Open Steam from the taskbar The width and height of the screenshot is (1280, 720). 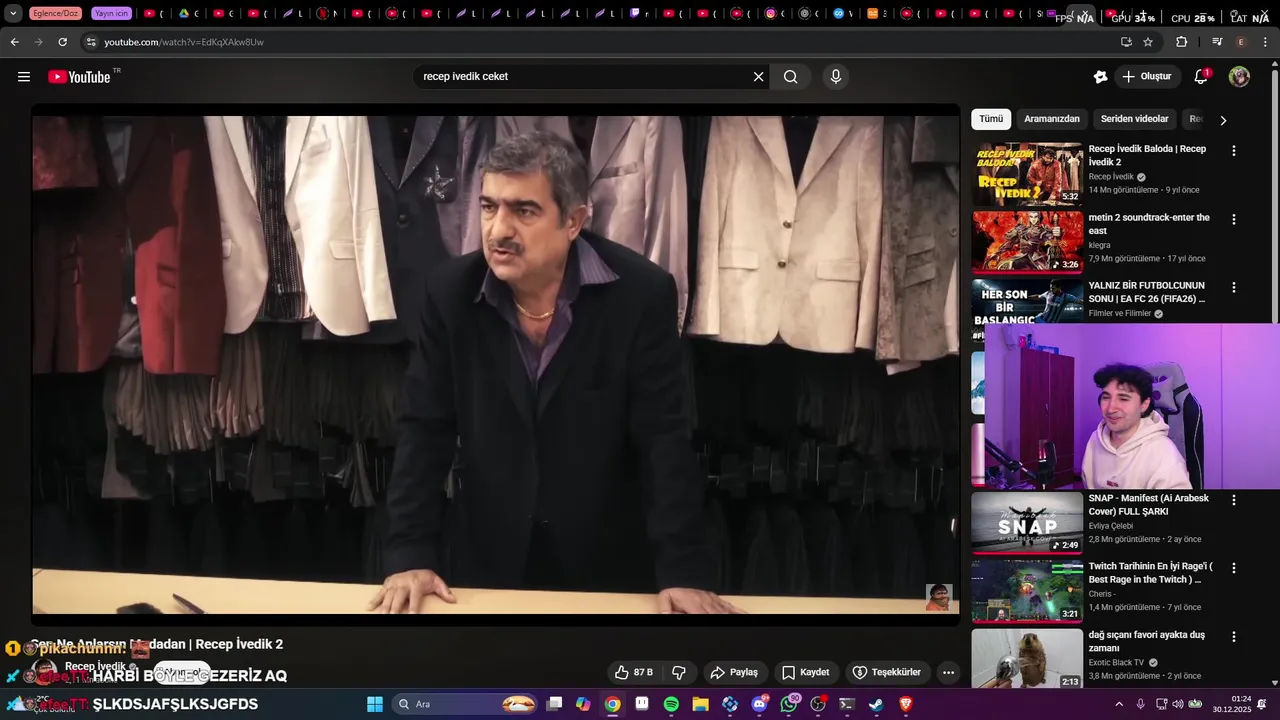(876, 704)
